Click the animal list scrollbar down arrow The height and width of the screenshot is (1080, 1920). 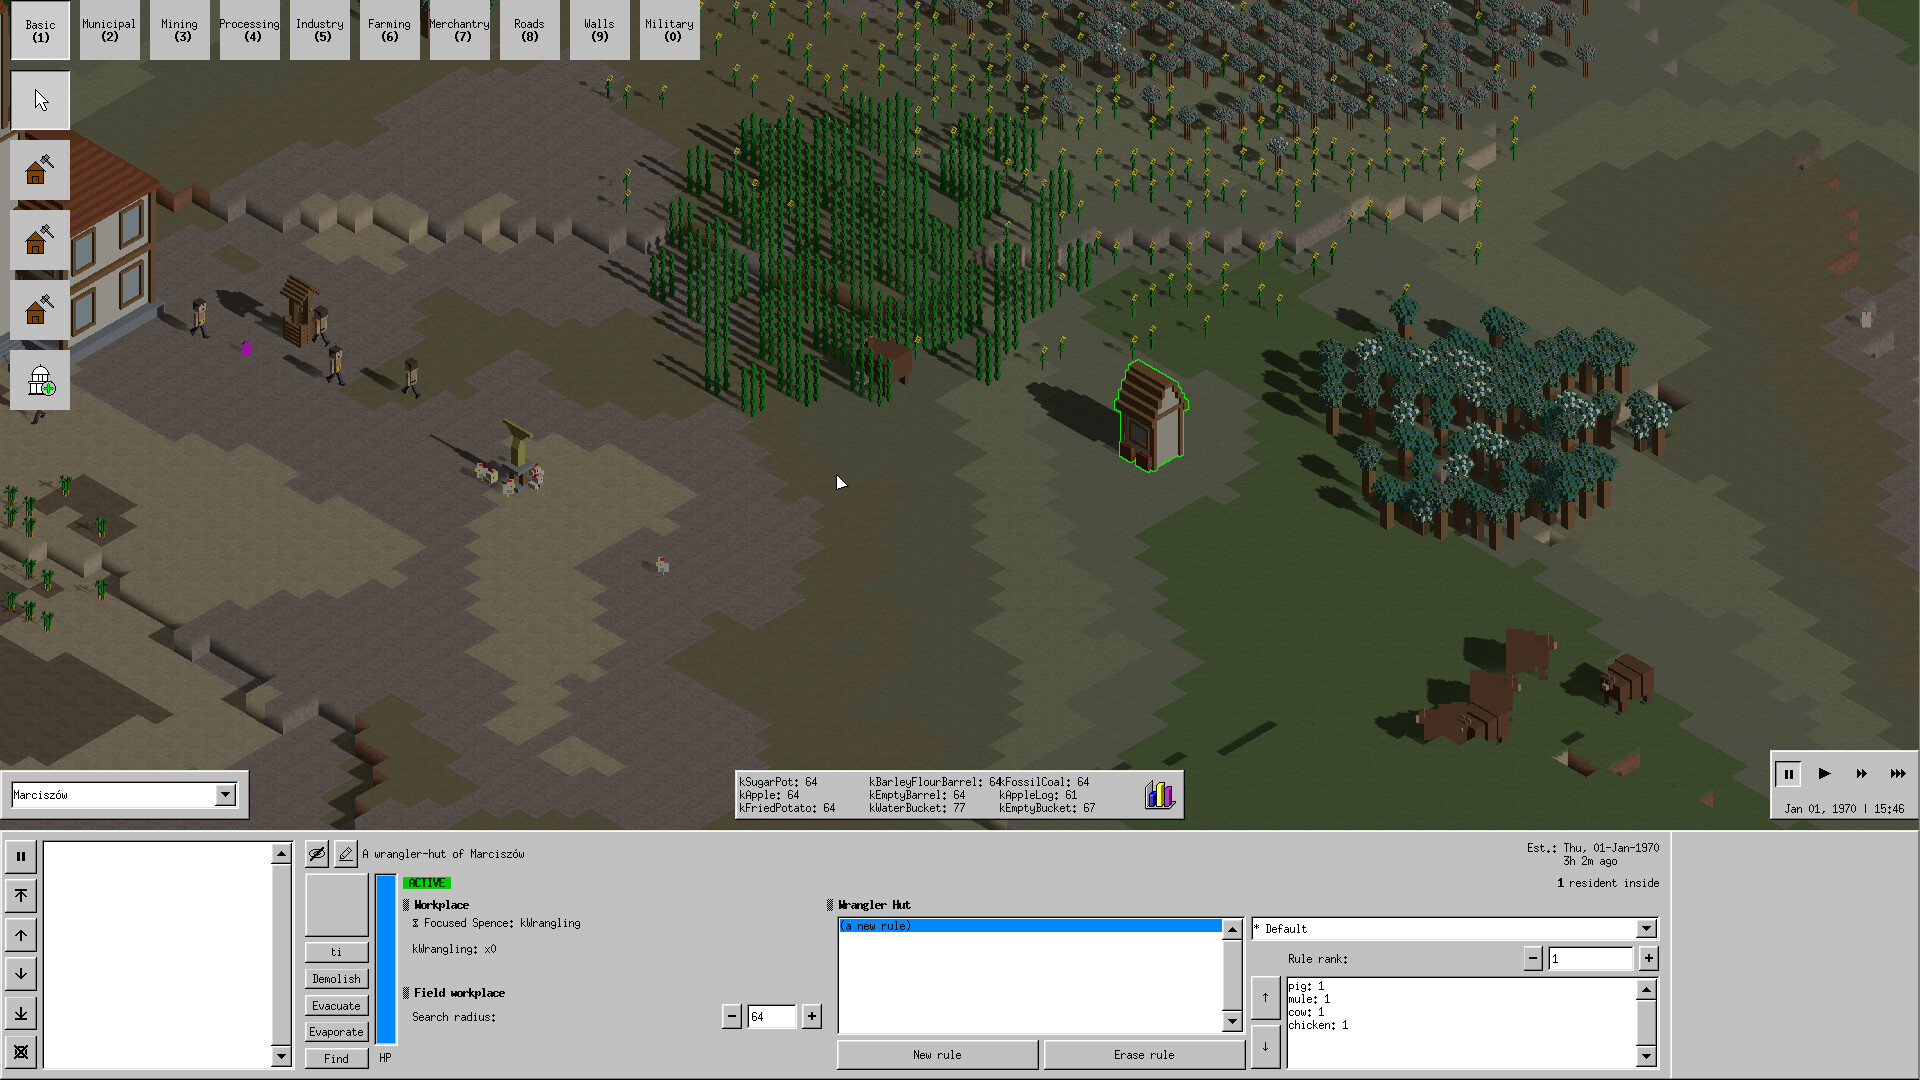coord(1646,1056)
